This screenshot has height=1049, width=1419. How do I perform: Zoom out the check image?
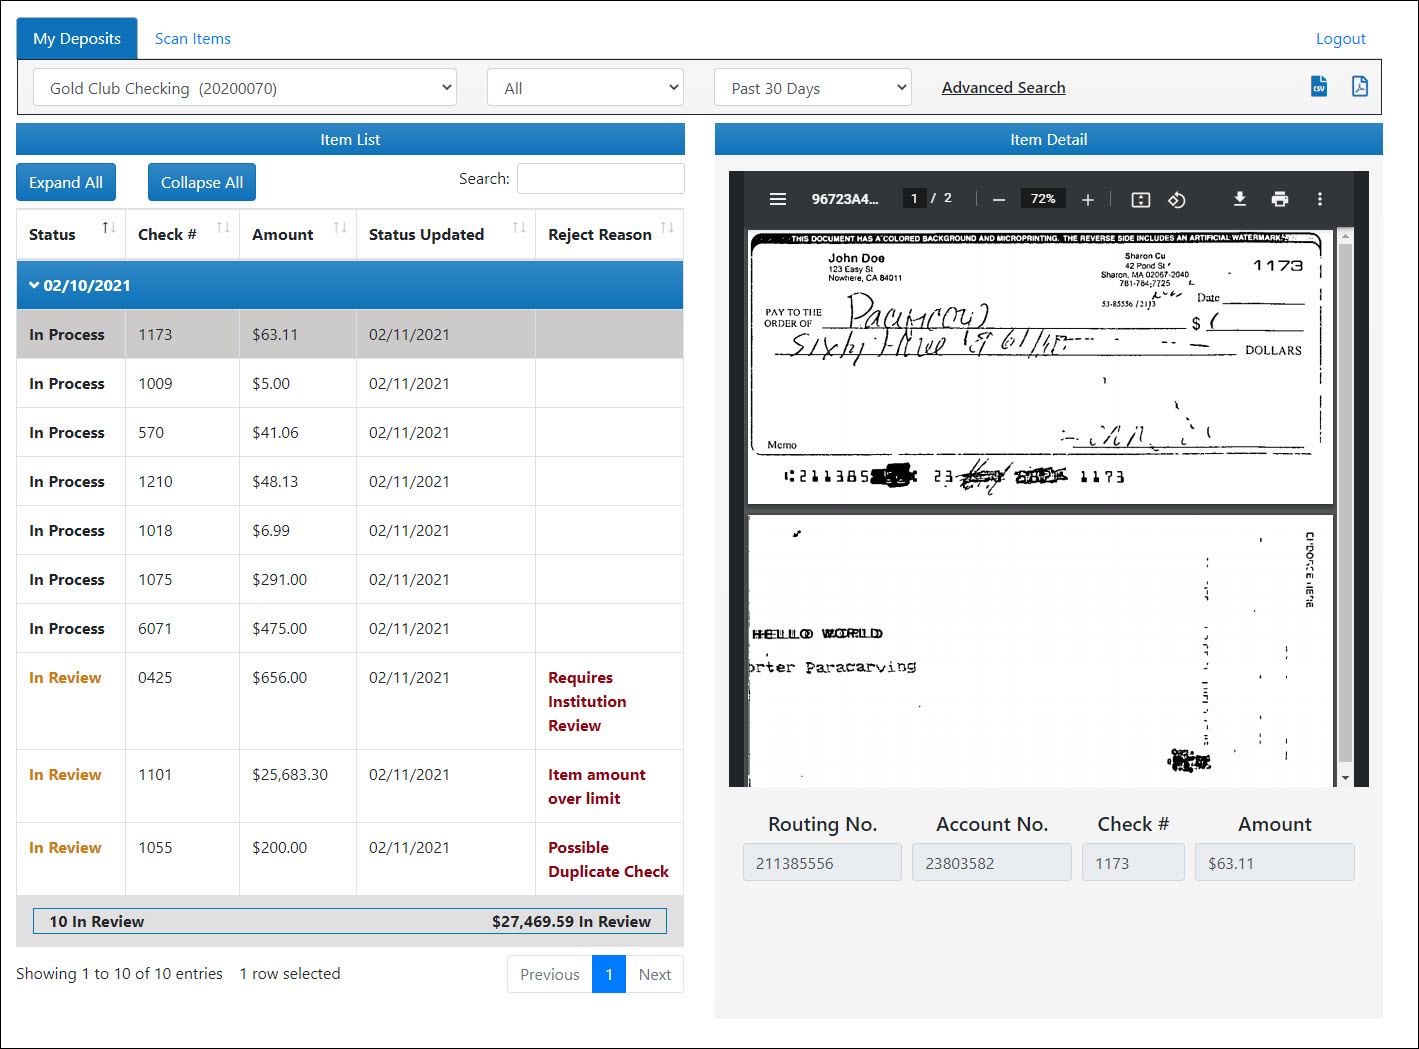pos(998,199)
